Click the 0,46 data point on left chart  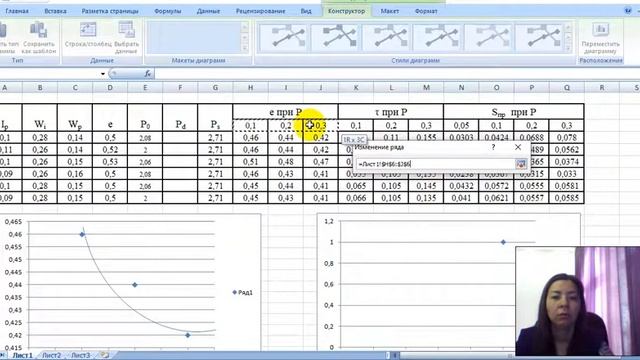(82, 234)
